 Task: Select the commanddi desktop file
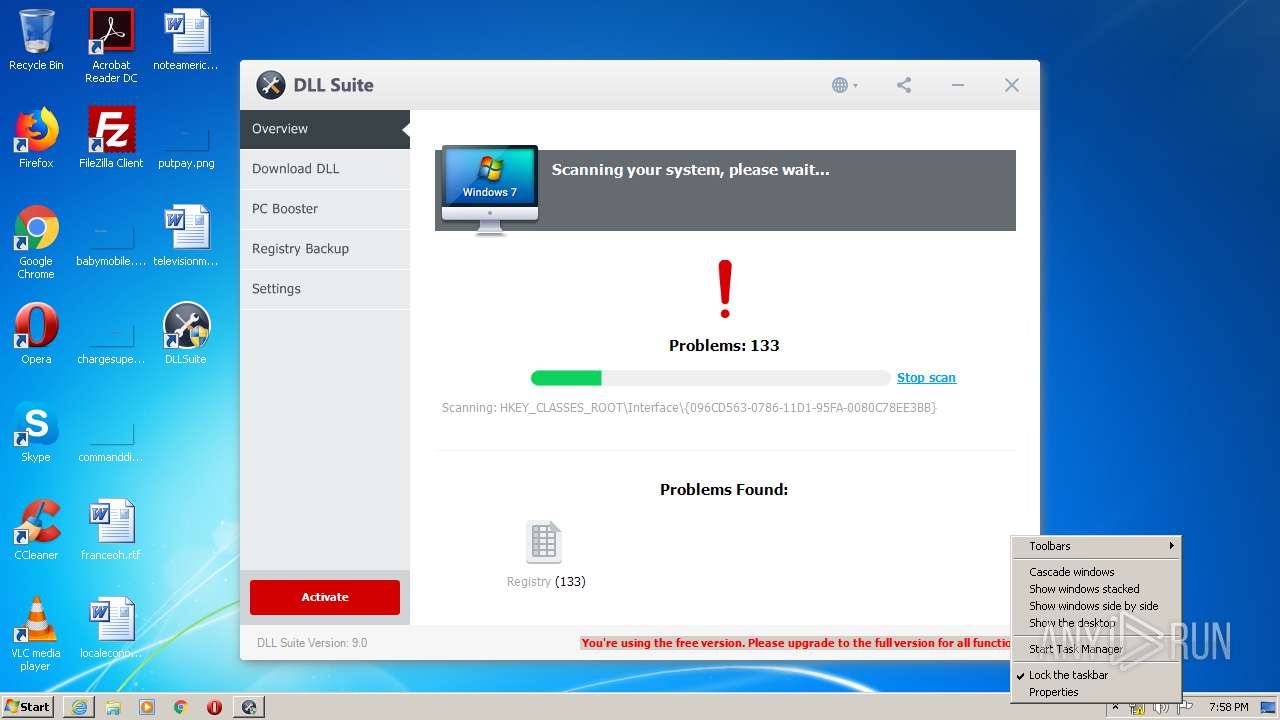point(111,440)
